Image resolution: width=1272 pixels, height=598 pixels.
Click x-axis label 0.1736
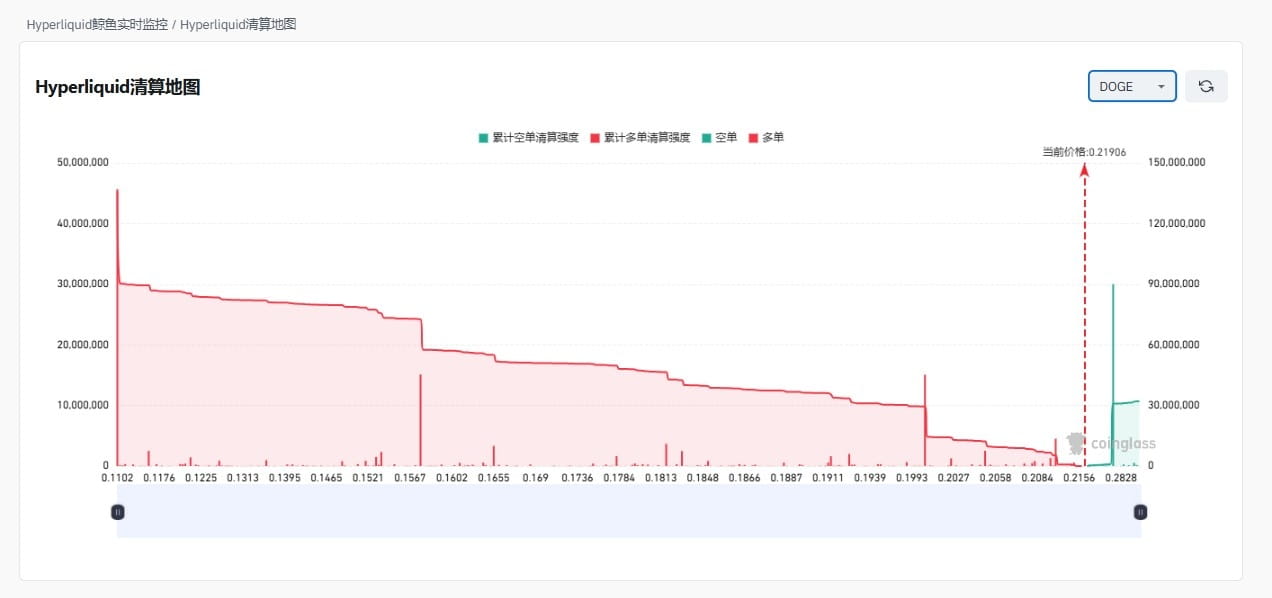[x=576, y=479]
